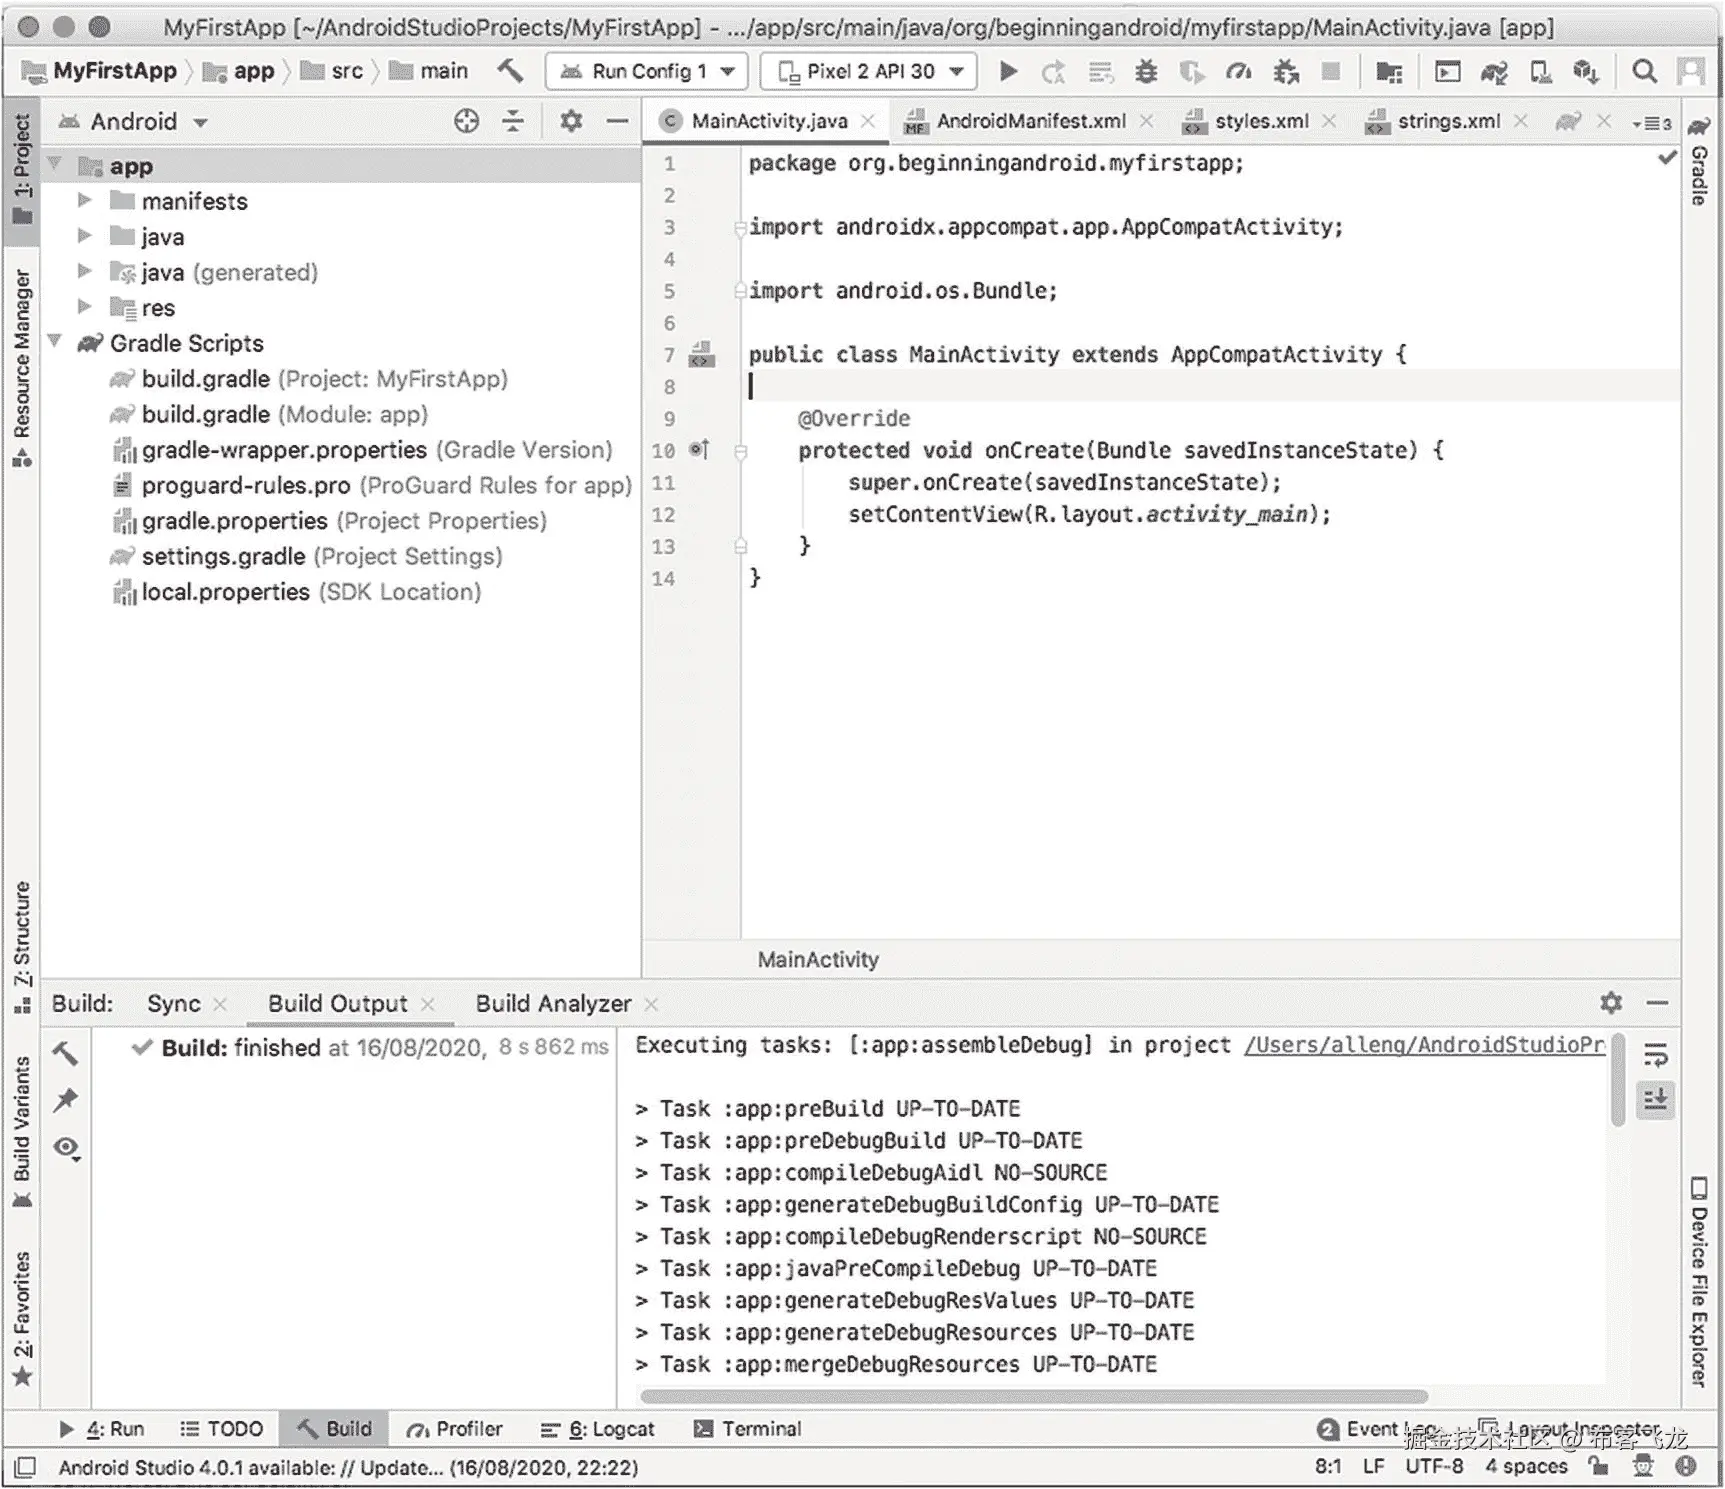This screenshot has height=1489, width=1725.
Task: Expand the manifests folder
Action: point(85,201)
